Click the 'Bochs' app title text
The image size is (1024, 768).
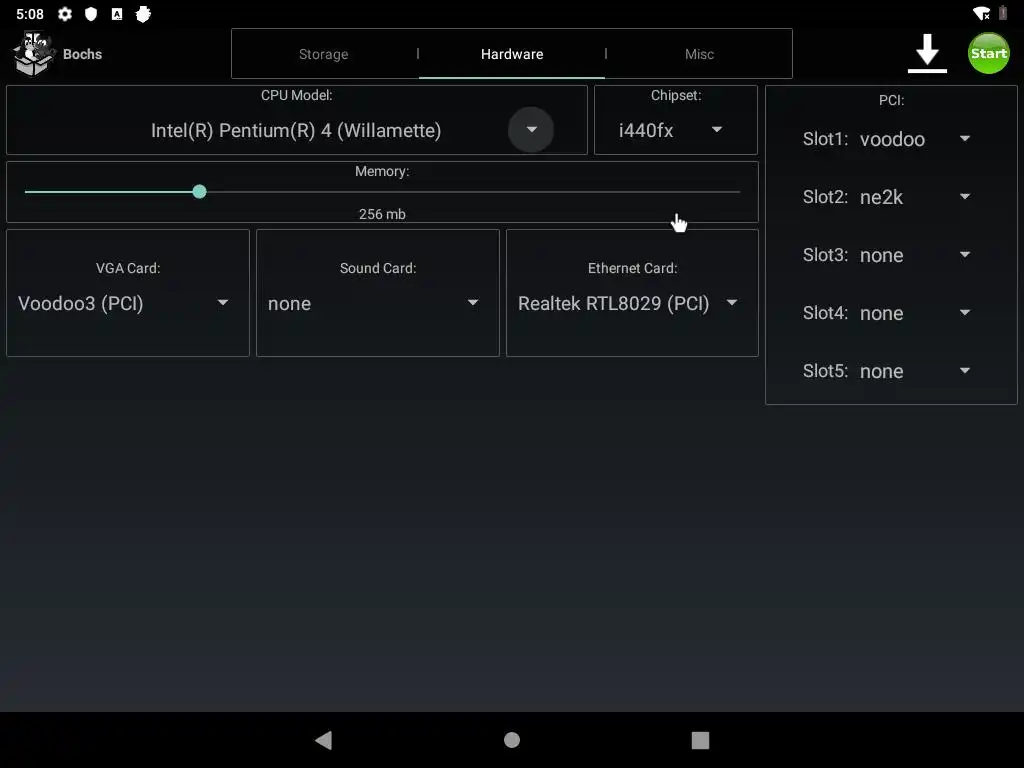click(82, 54)
